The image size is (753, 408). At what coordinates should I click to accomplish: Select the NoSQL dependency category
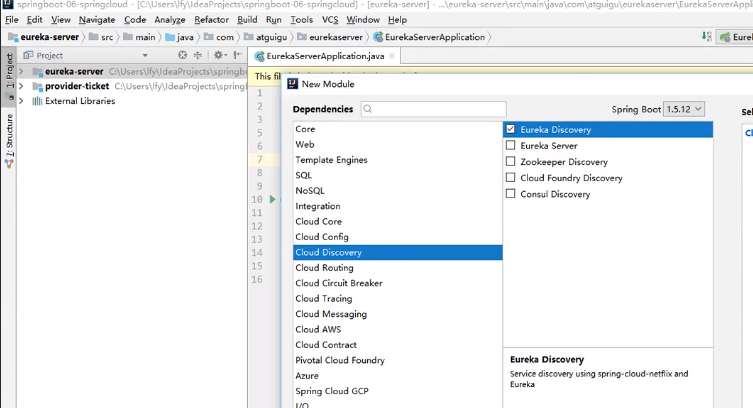pyautogui.click(x=398, y=191)
